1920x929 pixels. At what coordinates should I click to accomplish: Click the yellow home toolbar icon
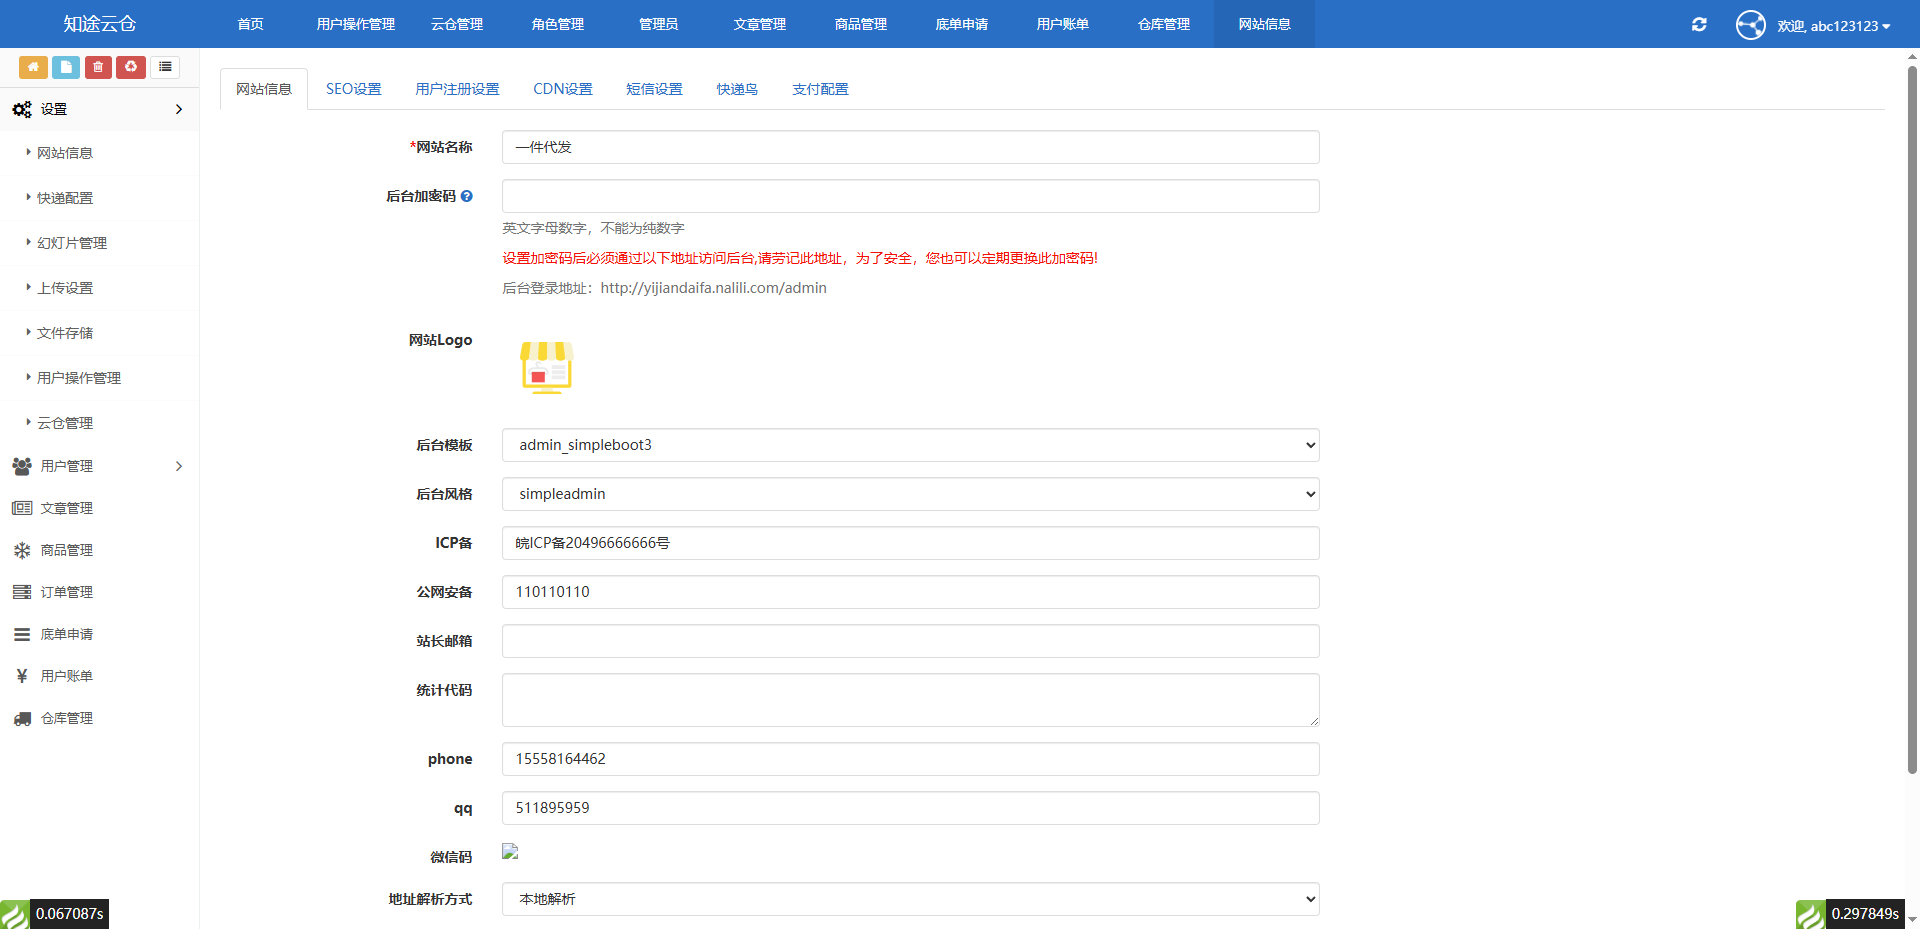[33, 66]
